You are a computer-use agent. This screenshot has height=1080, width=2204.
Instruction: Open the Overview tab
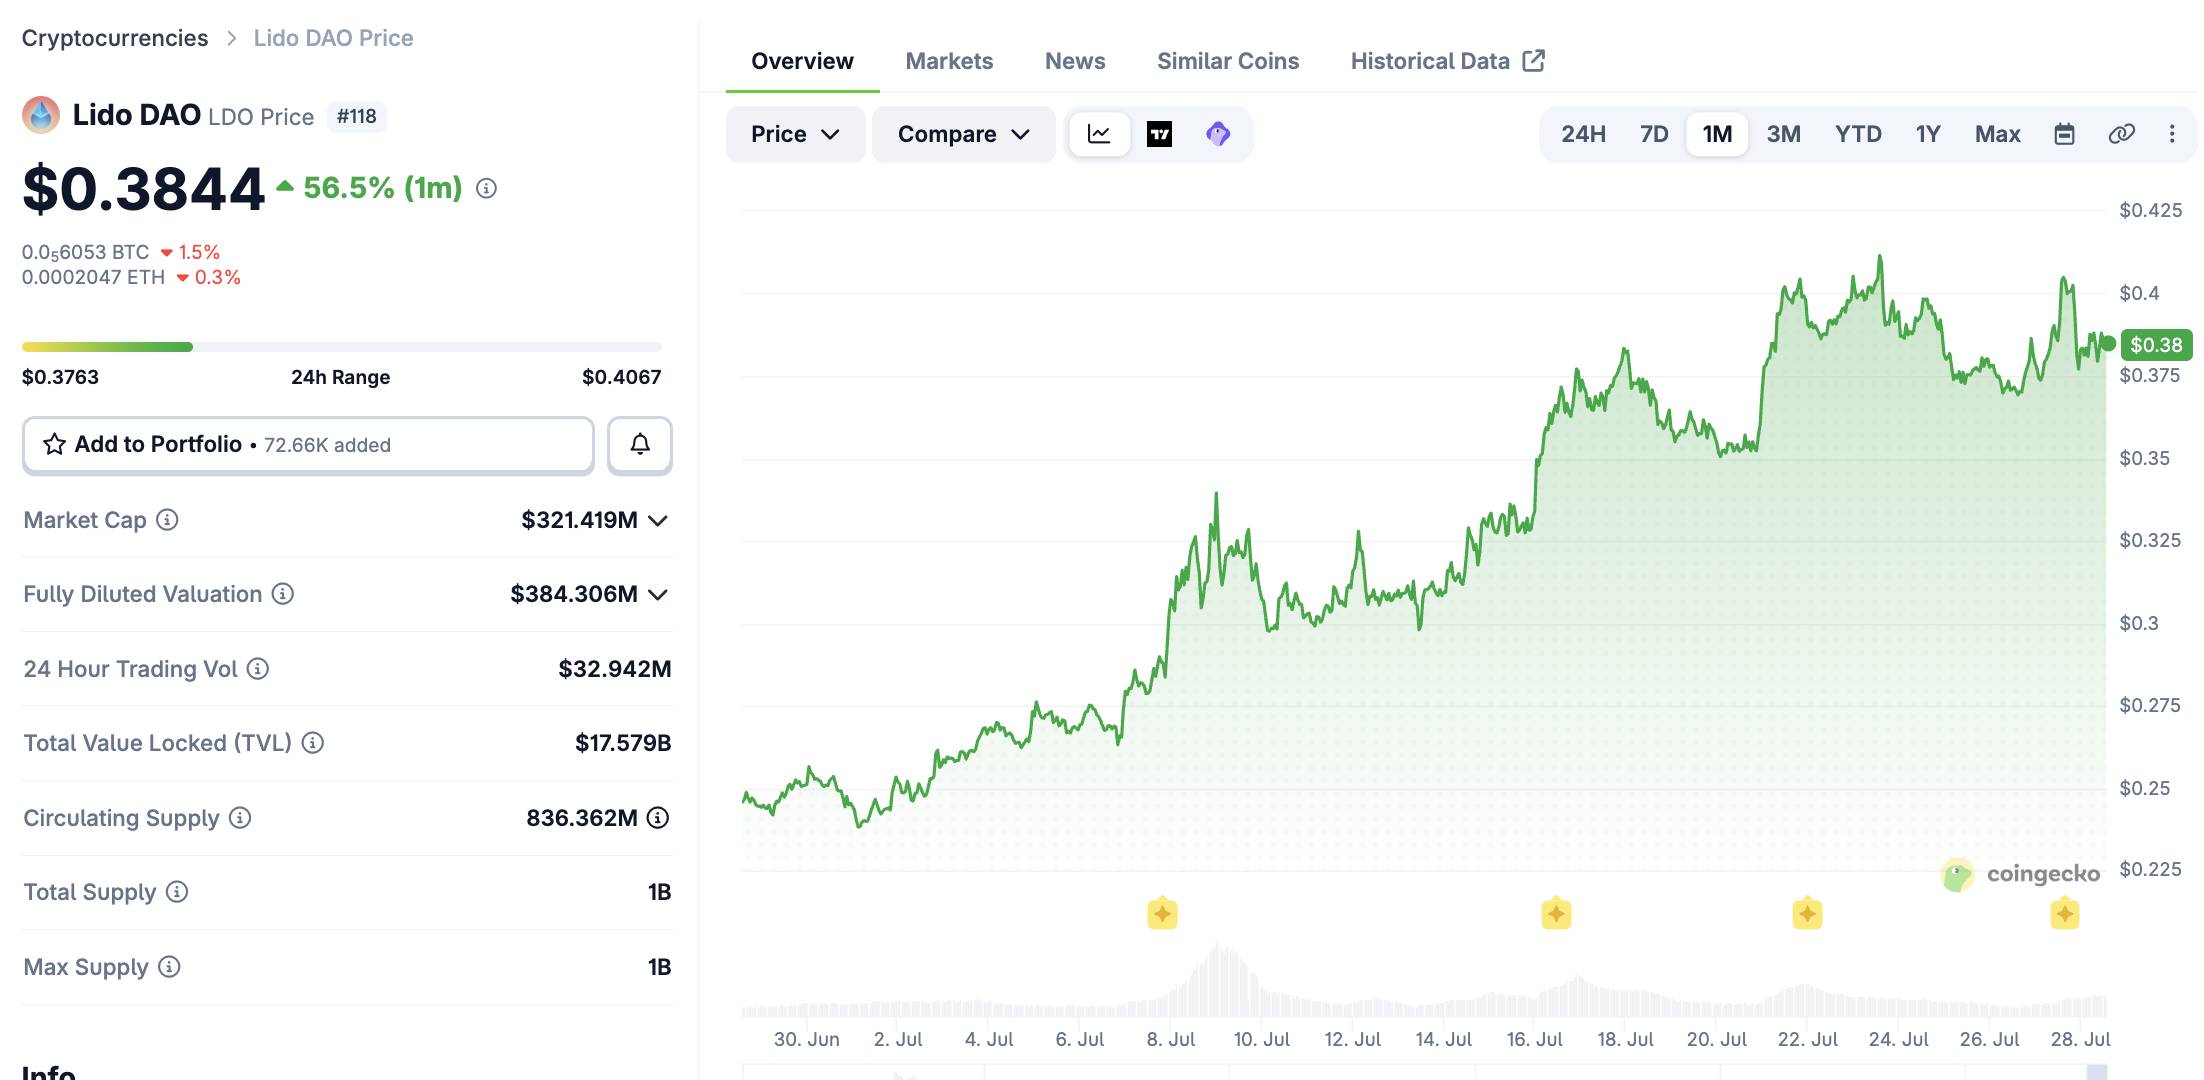click(802, 61)
